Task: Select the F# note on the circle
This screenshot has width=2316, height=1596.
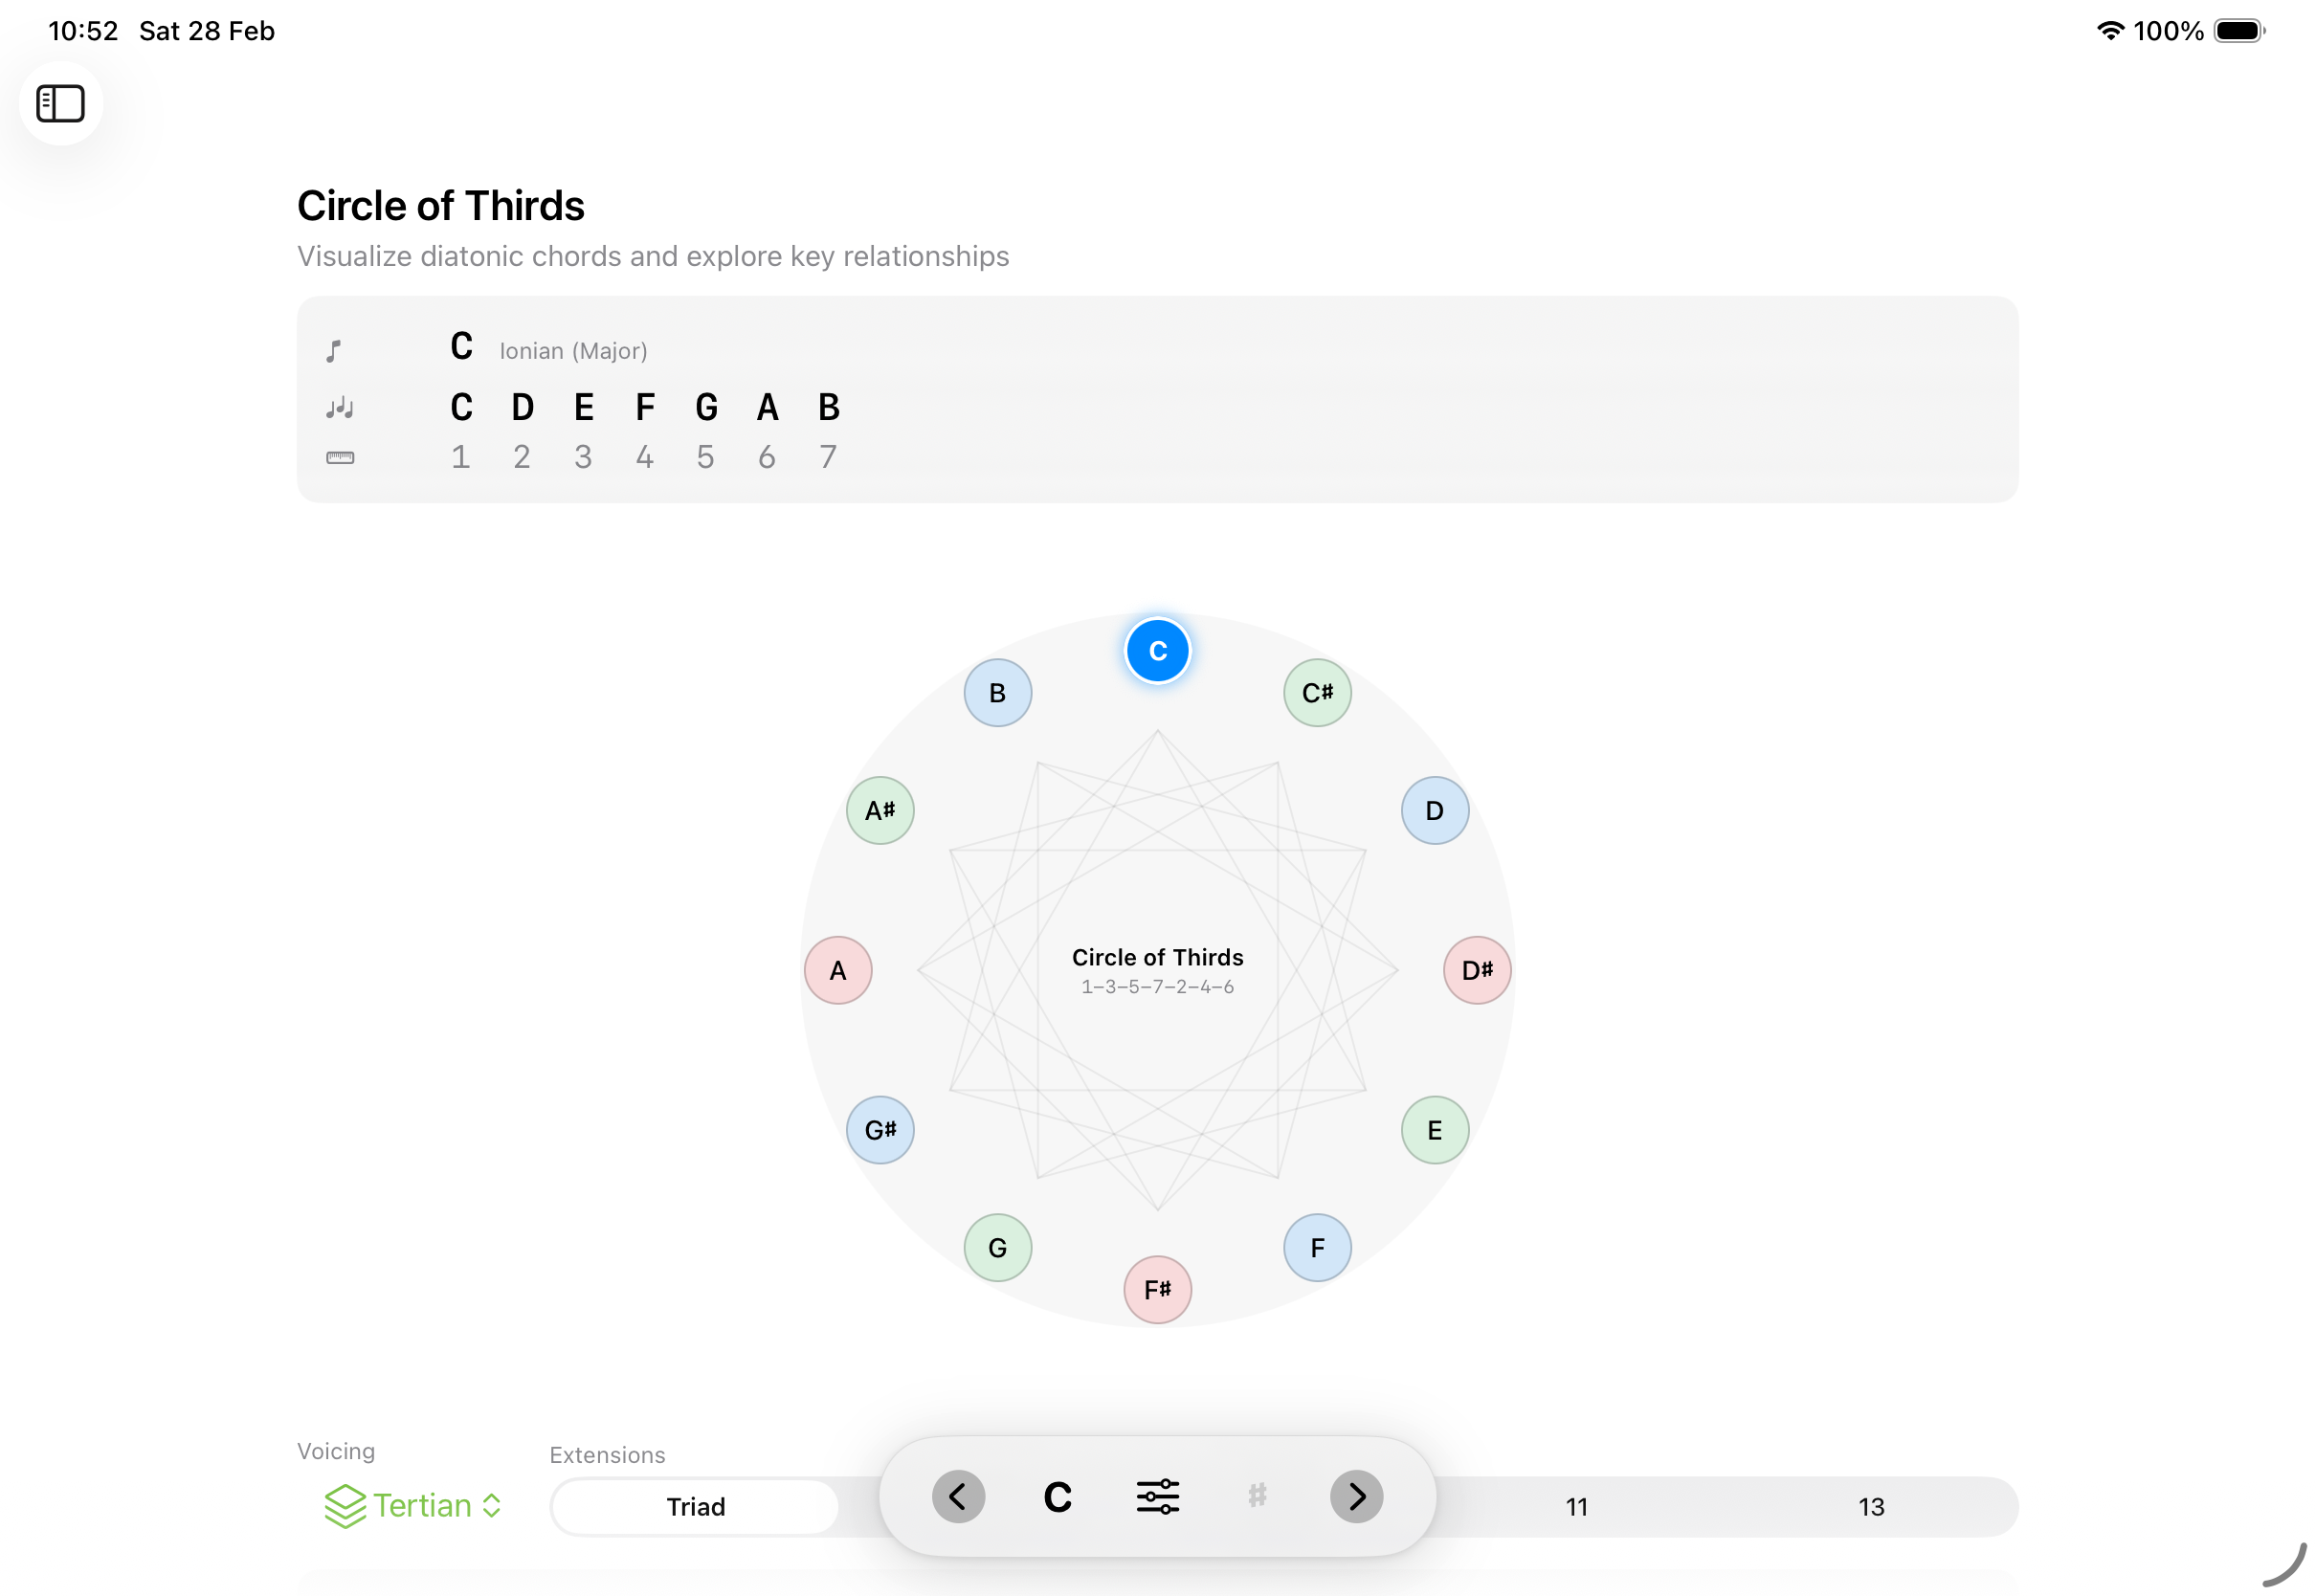Action: click(1157, 1289)
